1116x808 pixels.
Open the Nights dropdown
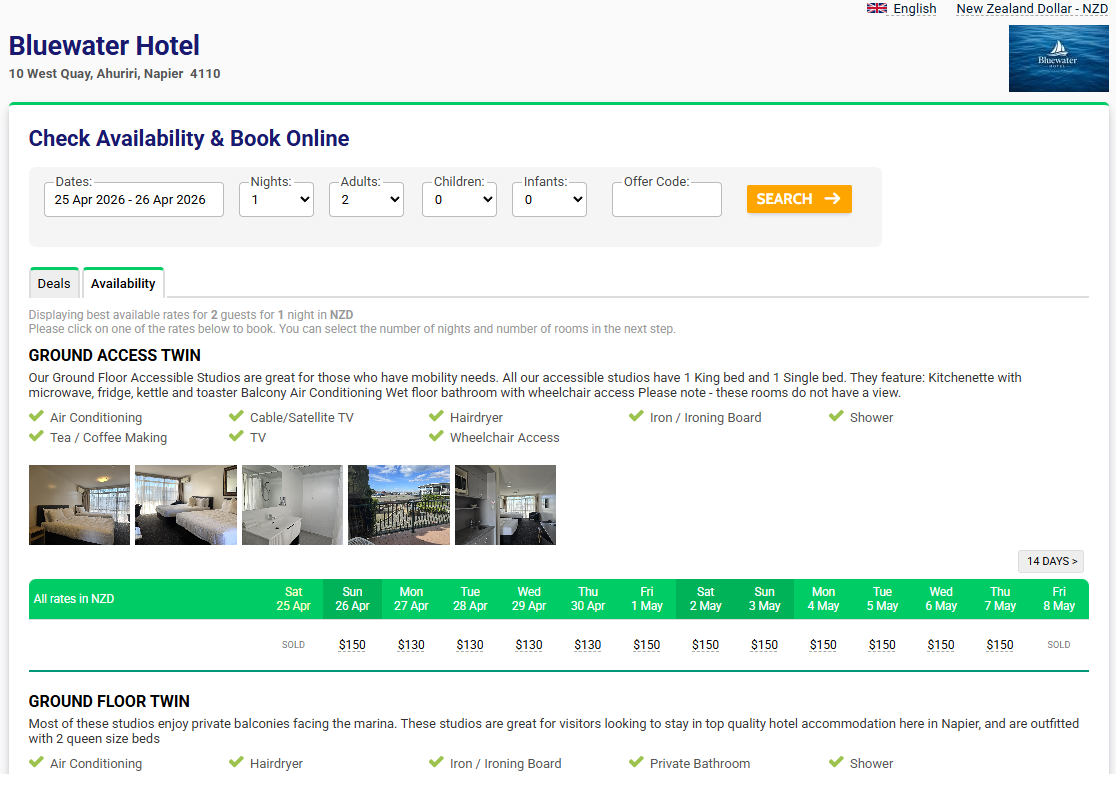coord(276,199)
